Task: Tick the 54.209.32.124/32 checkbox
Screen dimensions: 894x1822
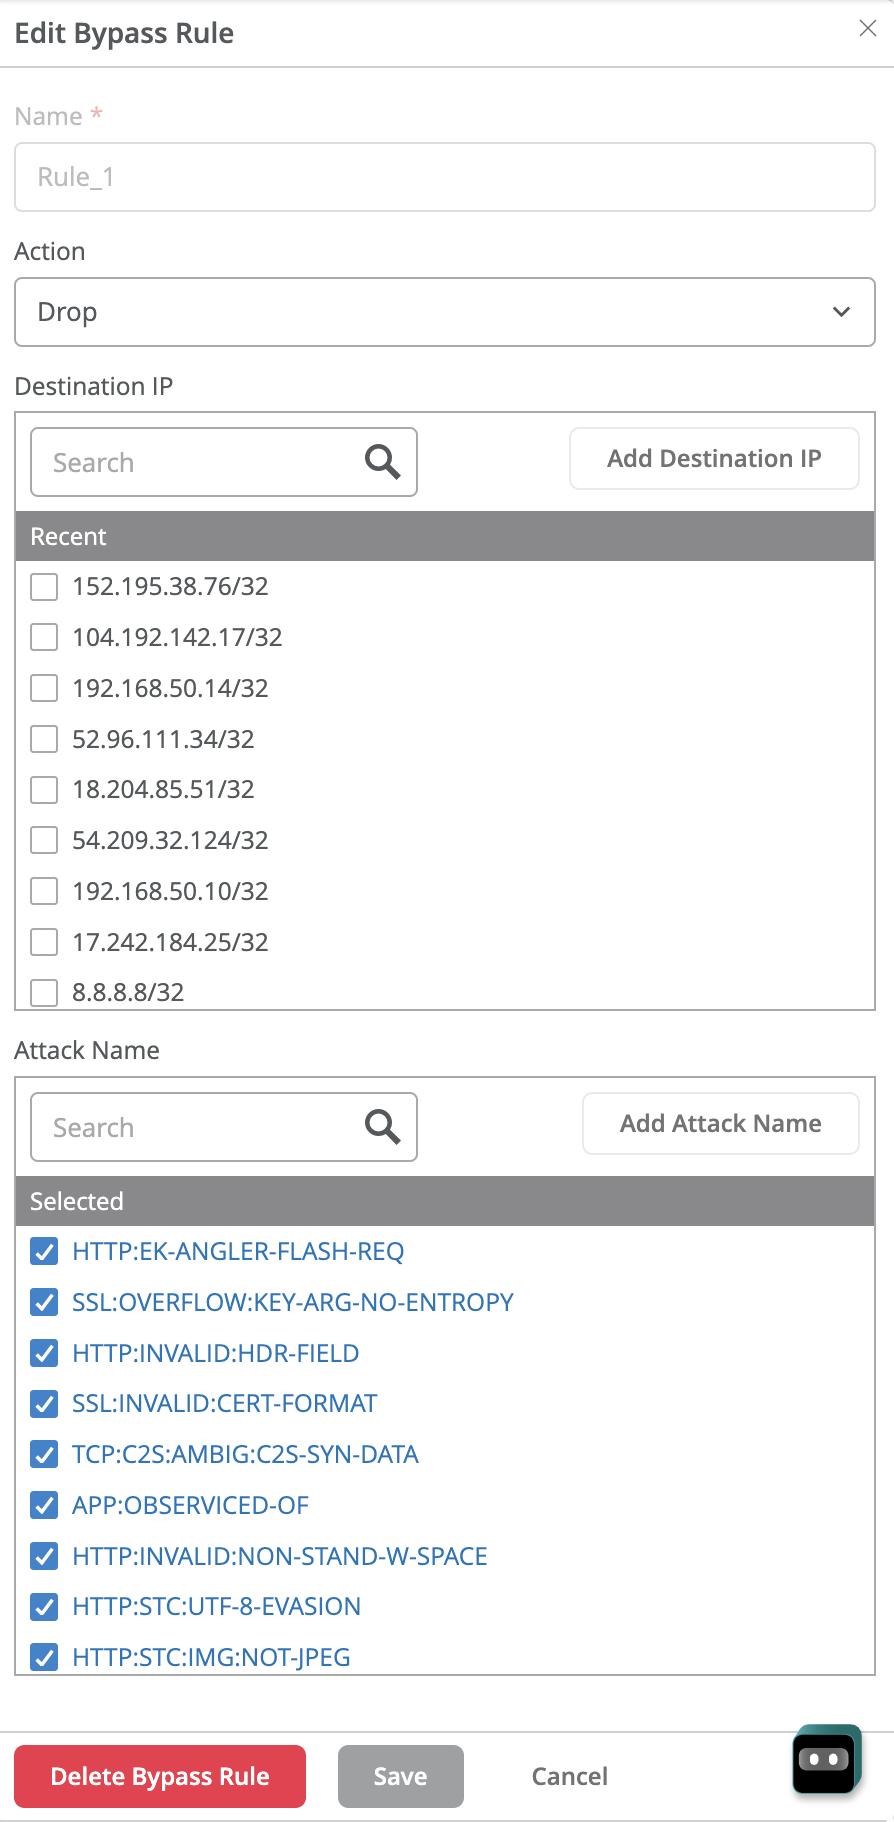Action: [x=44, y=840]
